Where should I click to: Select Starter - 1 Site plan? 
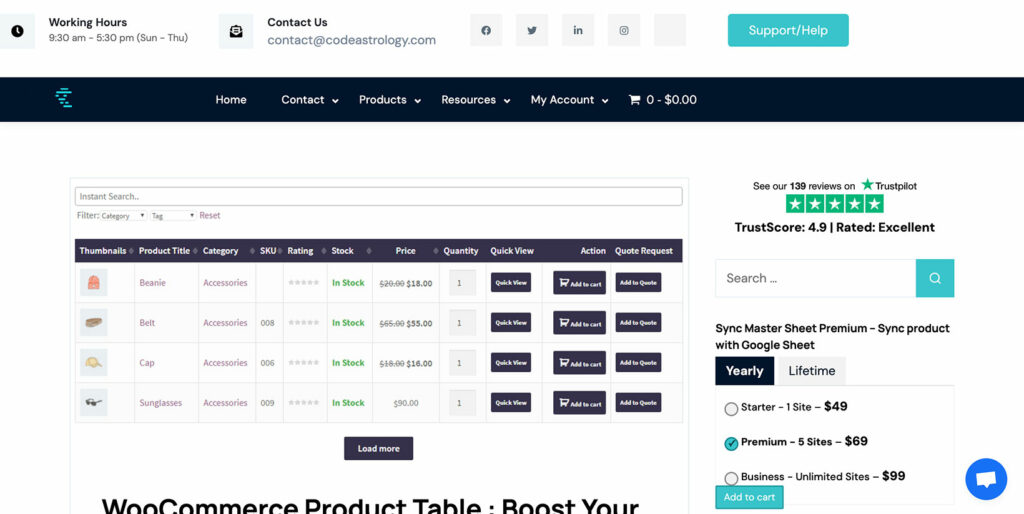point(731,409)
